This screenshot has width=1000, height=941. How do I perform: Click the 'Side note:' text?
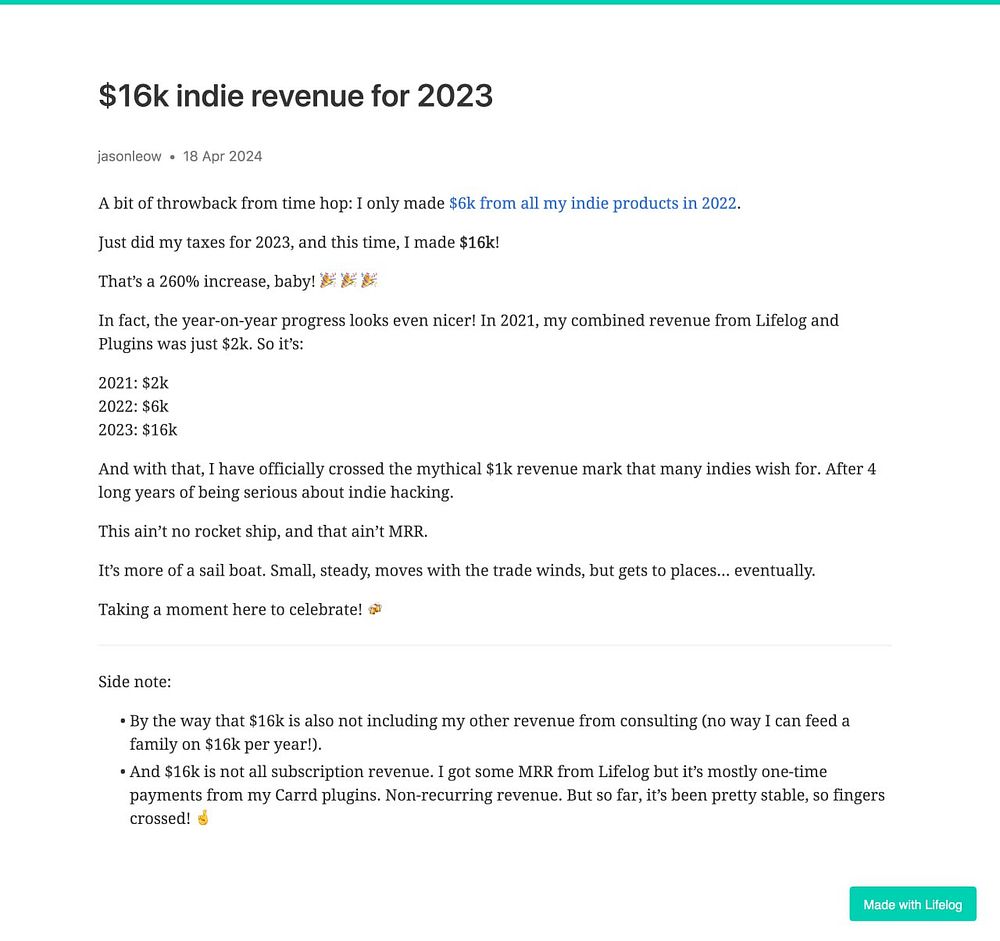pyautogui.click(x=134, y=682)
